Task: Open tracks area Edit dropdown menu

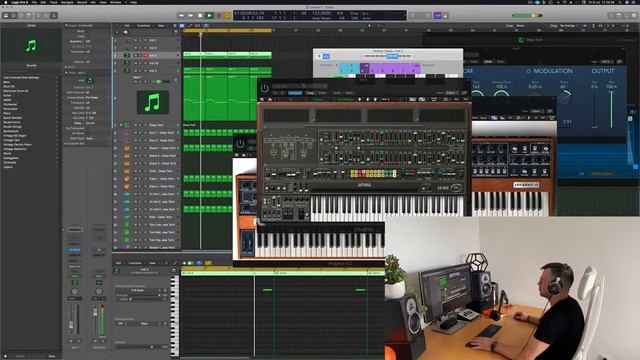Action: (127, 25)
